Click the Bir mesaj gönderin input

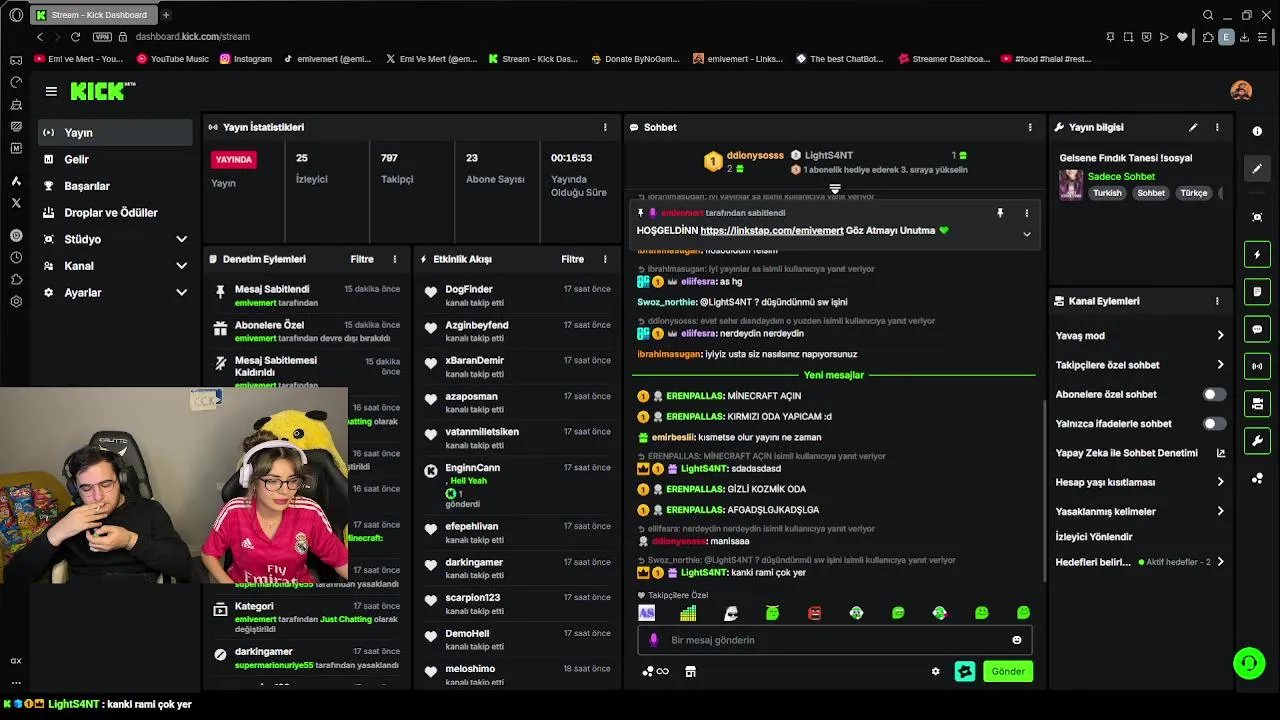pos(835,640)
